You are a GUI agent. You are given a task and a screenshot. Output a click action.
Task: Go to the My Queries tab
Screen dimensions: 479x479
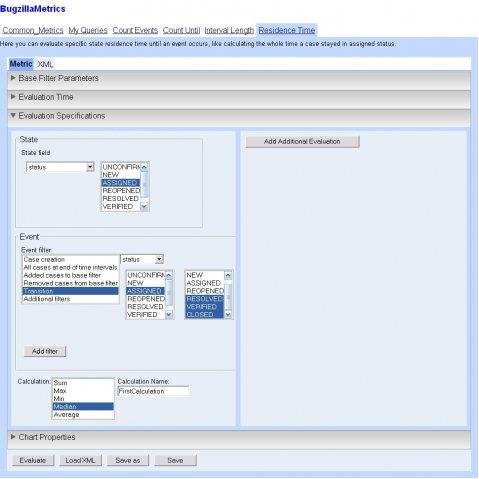88,30
